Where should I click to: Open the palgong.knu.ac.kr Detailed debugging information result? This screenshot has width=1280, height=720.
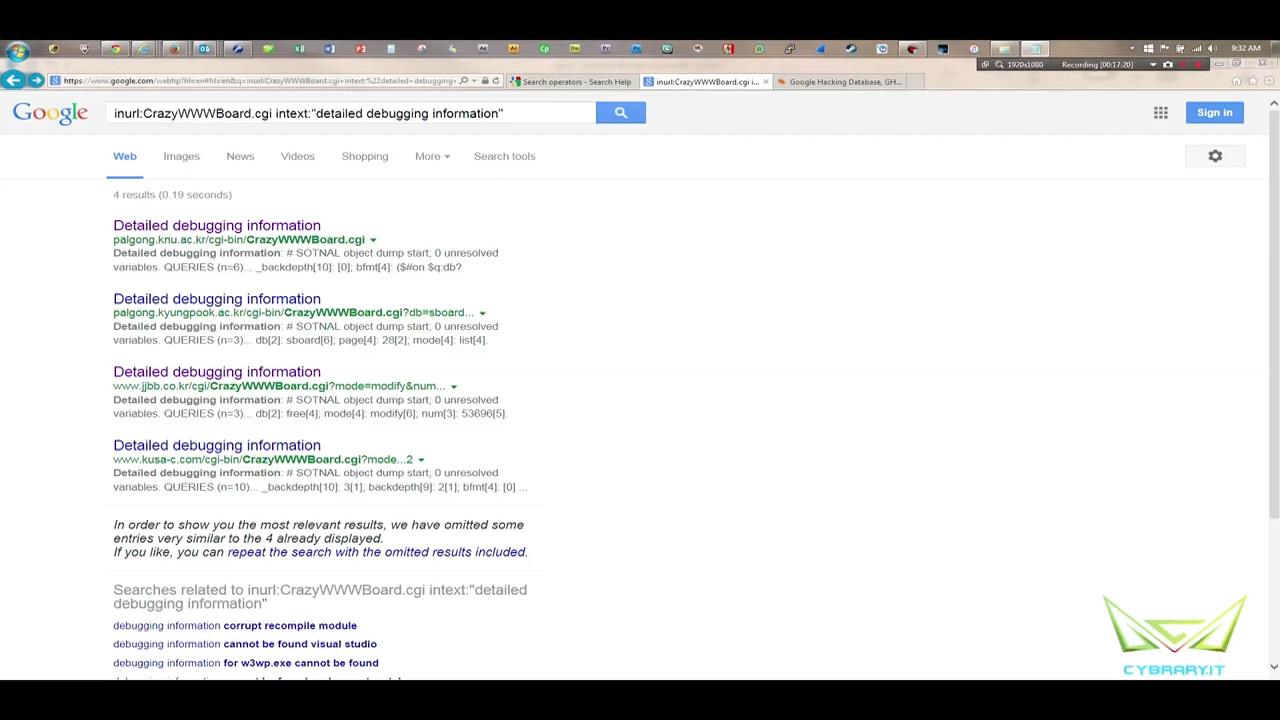coord(217,225)
